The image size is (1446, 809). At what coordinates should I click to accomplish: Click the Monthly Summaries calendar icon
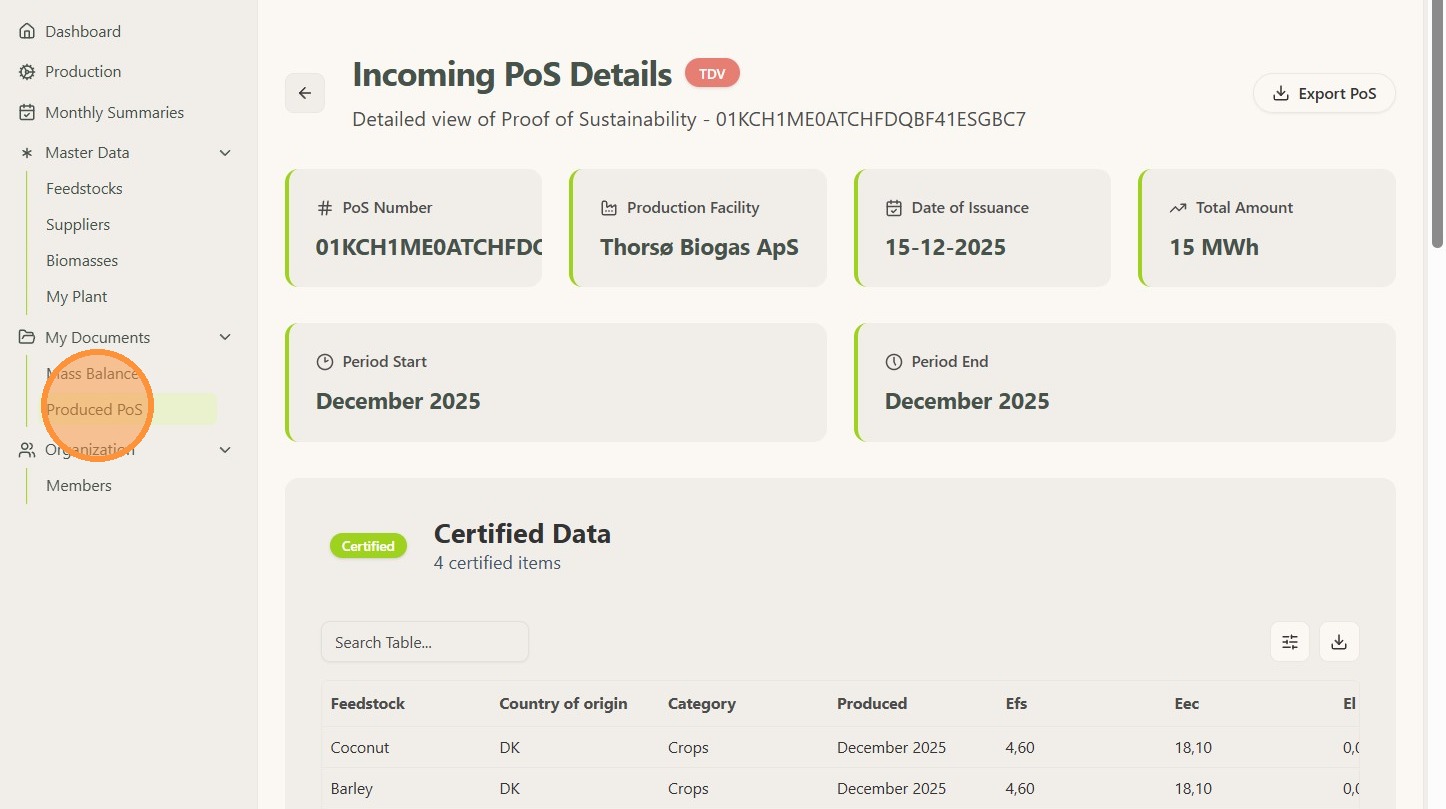coord(27,113)
